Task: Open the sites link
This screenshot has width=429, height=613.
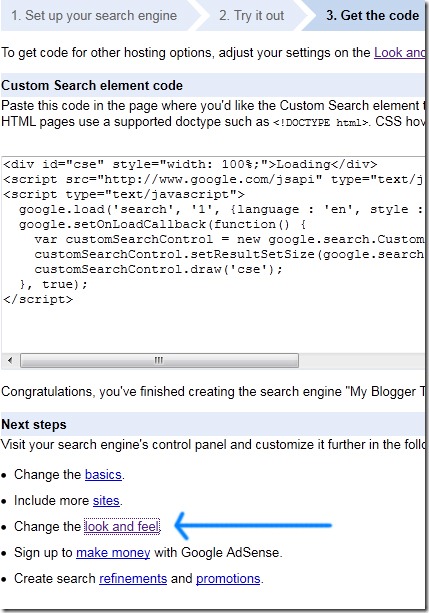Action: click(106, 500)
